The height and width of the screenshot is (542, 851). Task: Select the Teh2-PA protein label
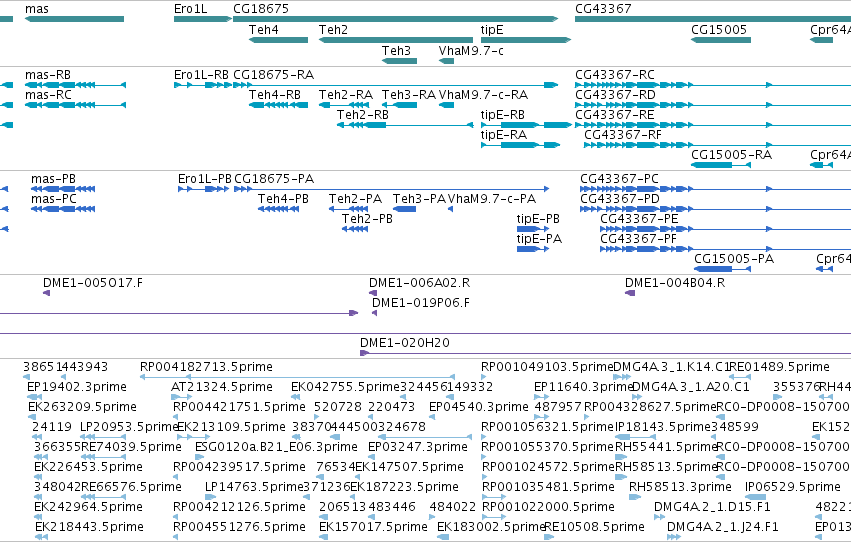355,199
